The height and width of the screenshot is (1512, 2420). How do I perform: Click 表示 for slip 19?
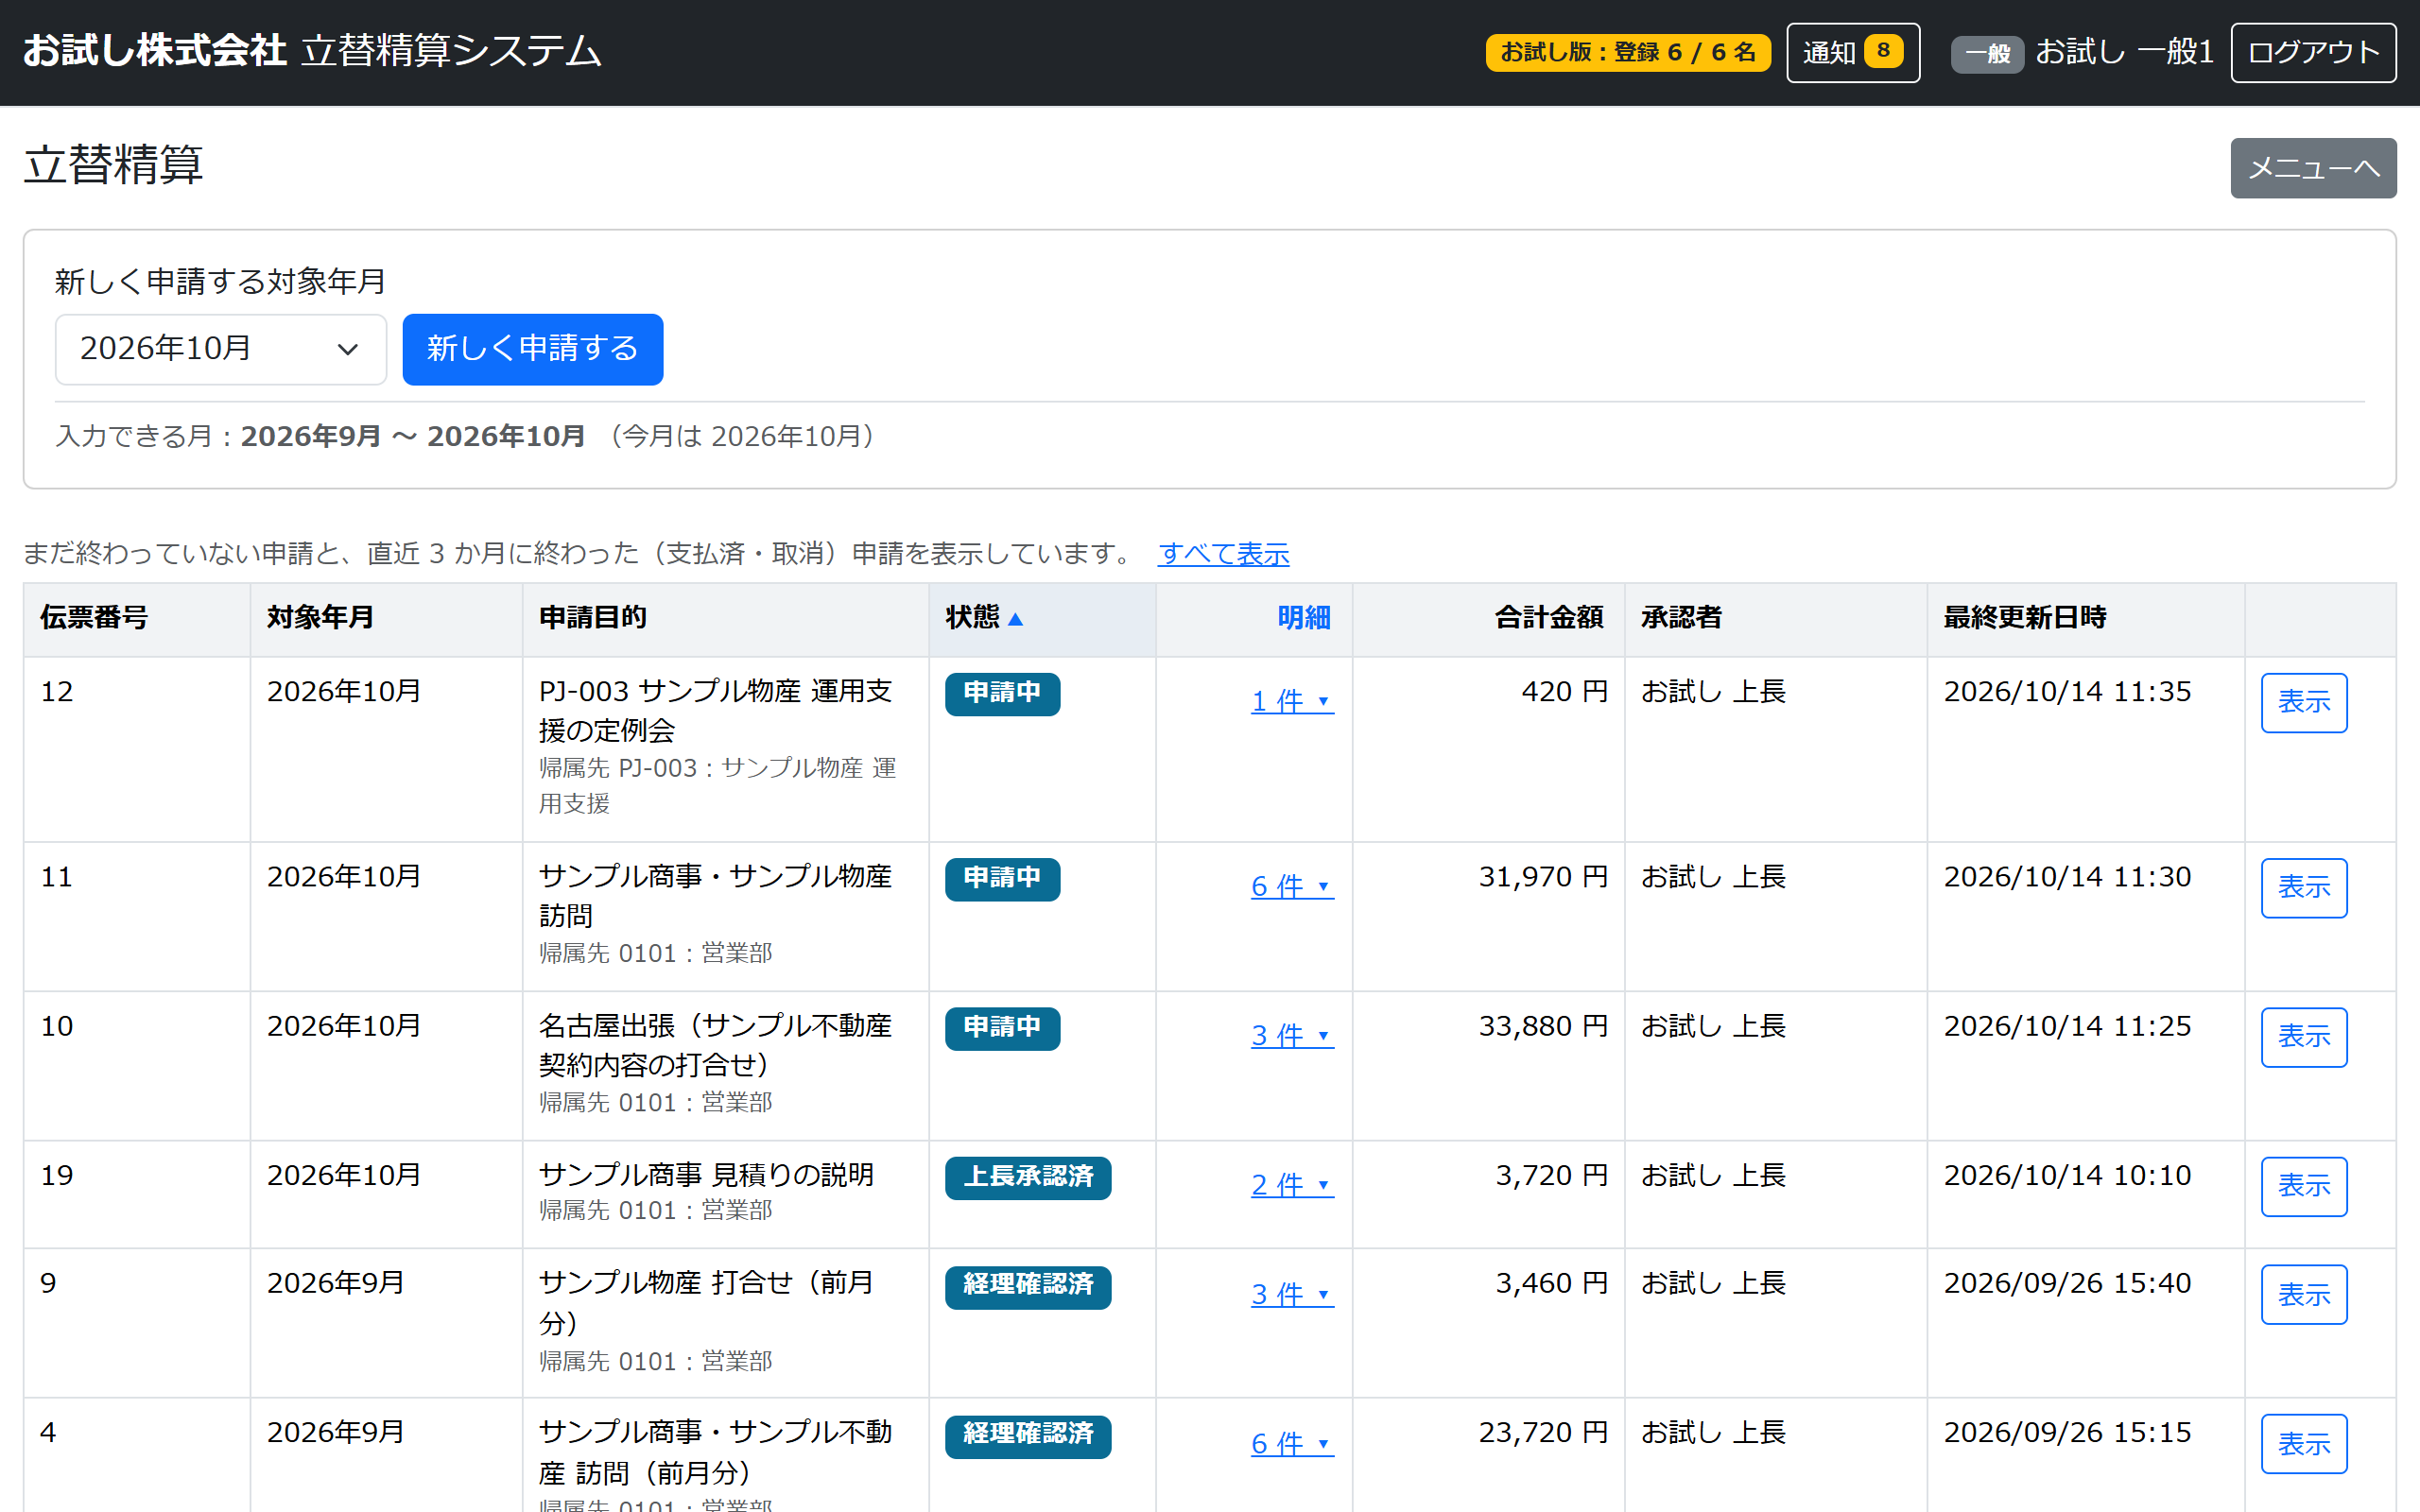(2303, 1186)
